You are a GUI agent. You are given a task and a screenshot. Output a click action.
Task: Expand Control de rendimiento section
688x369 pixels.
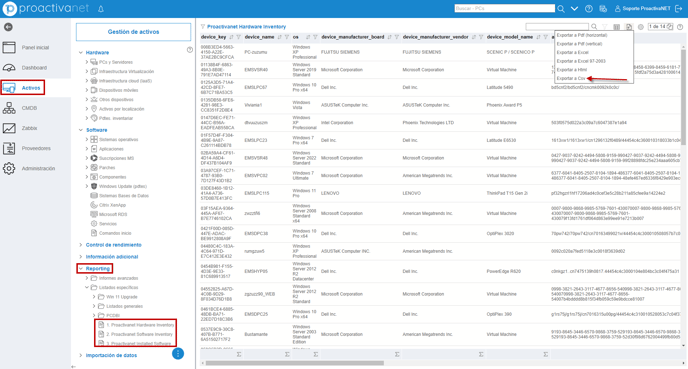81,245
